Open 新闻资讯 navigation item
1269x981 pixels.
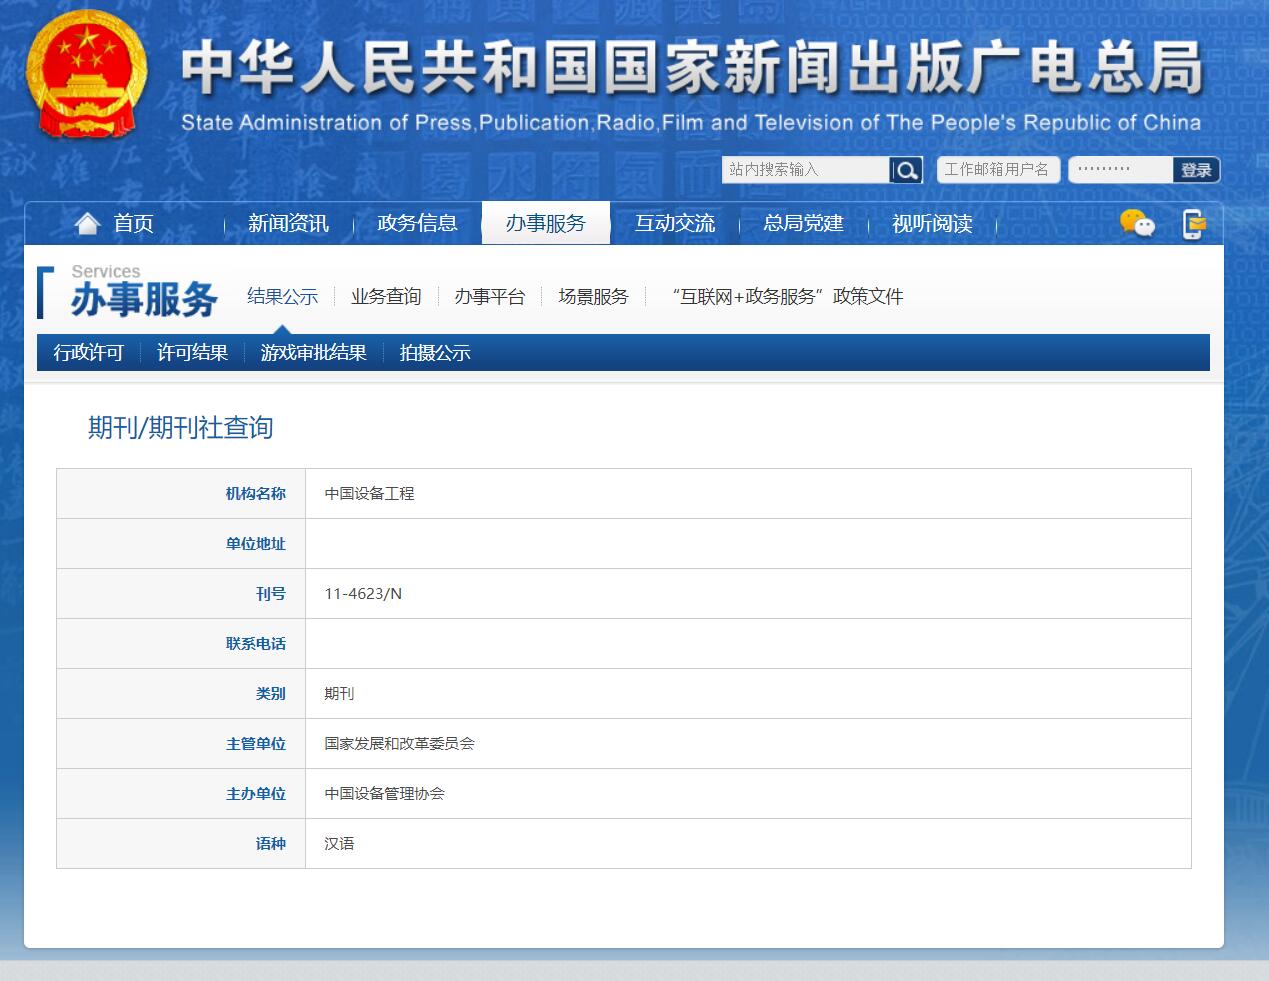pos(288,223)
